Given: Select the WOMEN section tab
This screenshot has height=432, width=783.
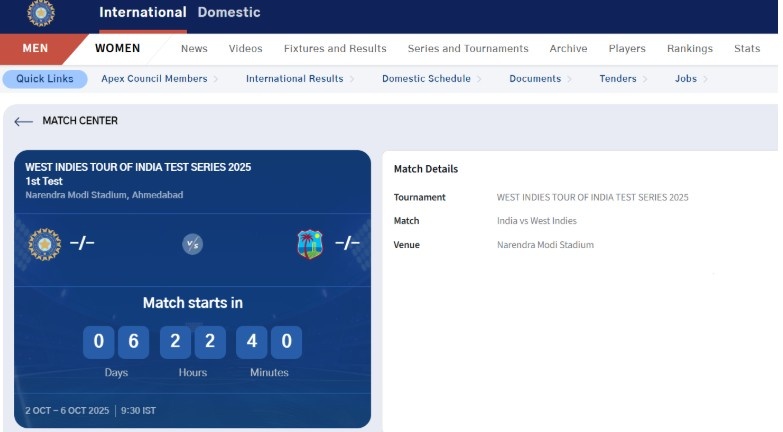Looking at the screenshot, I should pos(117,48).
